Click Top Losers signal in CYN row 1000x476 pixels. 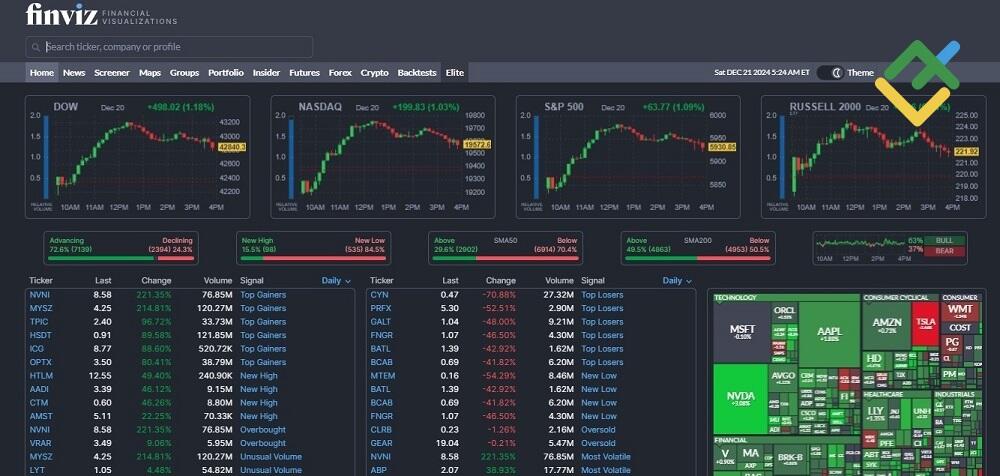coord(602,295)
